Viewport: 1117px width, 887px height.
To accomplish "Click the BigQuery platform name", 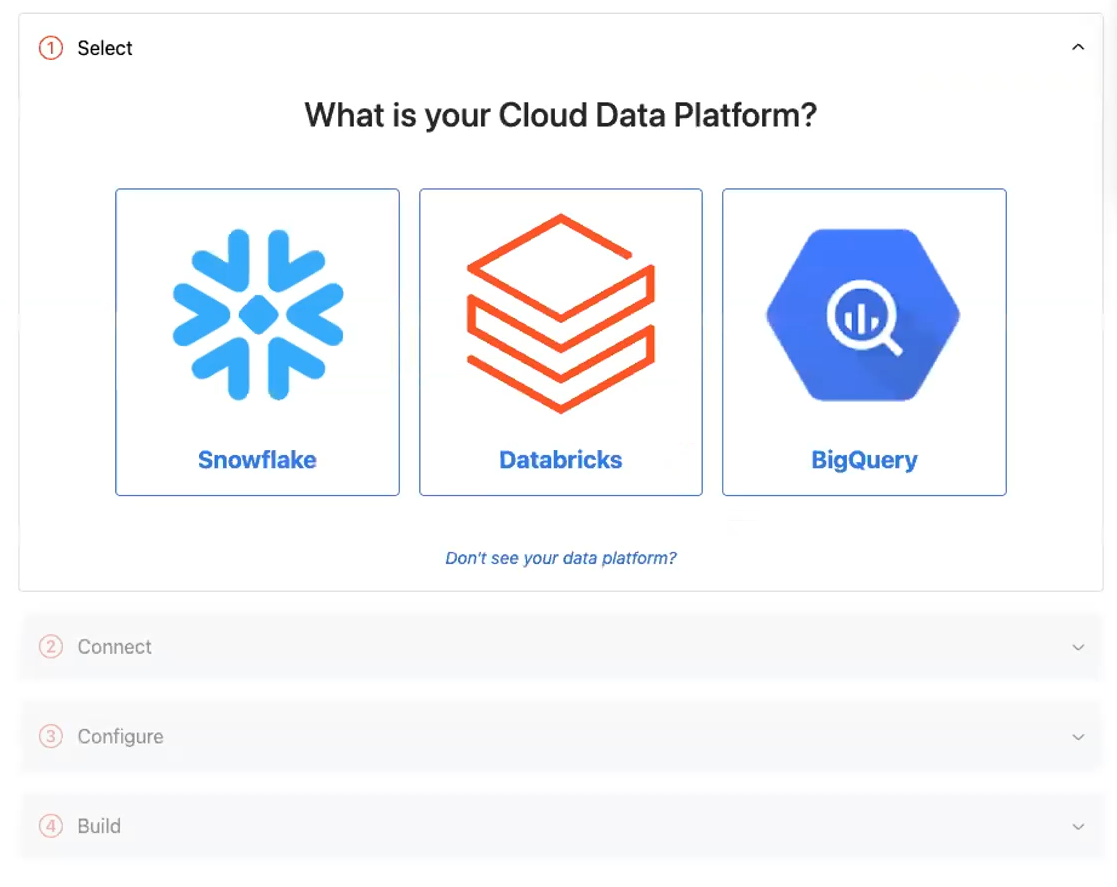I will pyautogui.click(x=864, y=460).
